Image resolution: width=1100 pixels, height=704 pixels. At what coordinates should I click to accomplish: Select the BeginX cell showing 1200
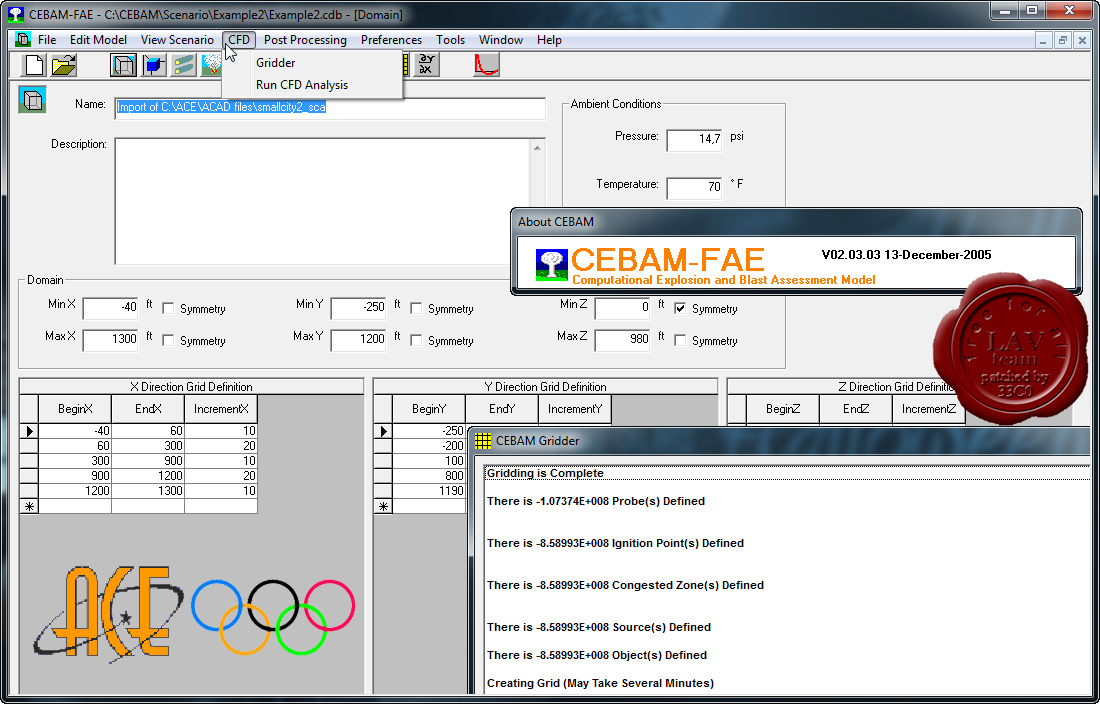click(x=75, y=491)
